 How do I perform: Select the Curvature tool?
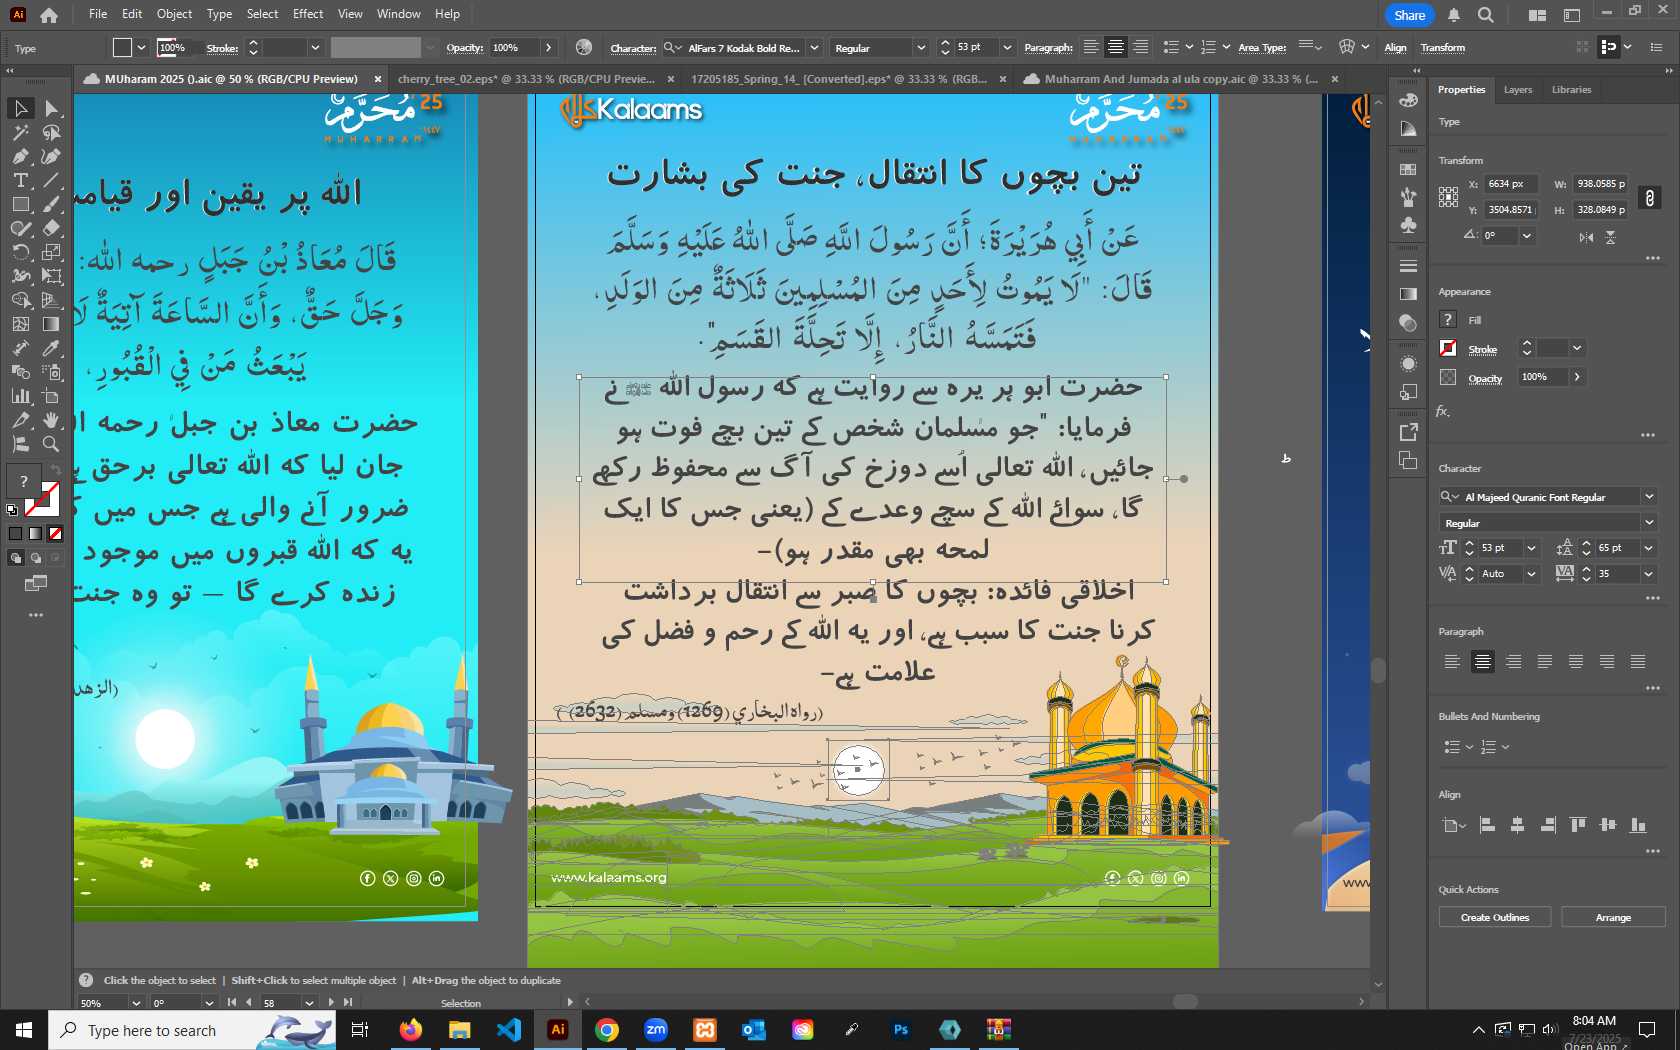[51, 156]
